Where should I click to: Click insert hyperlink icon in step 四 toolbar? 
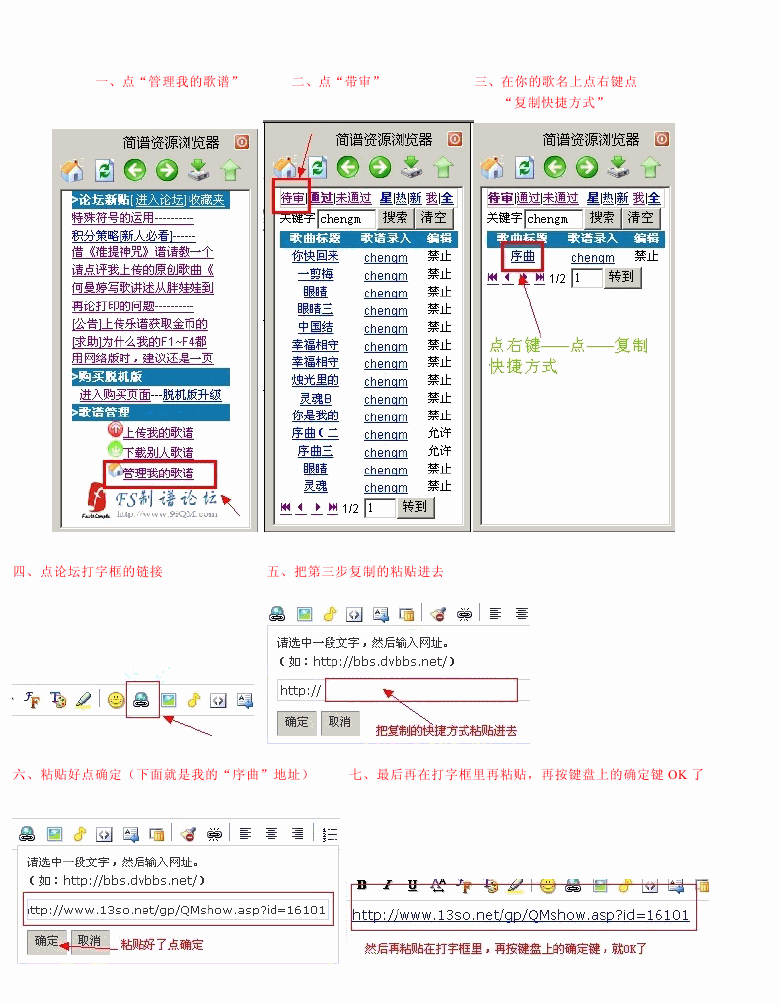click(x=141, y=700)
